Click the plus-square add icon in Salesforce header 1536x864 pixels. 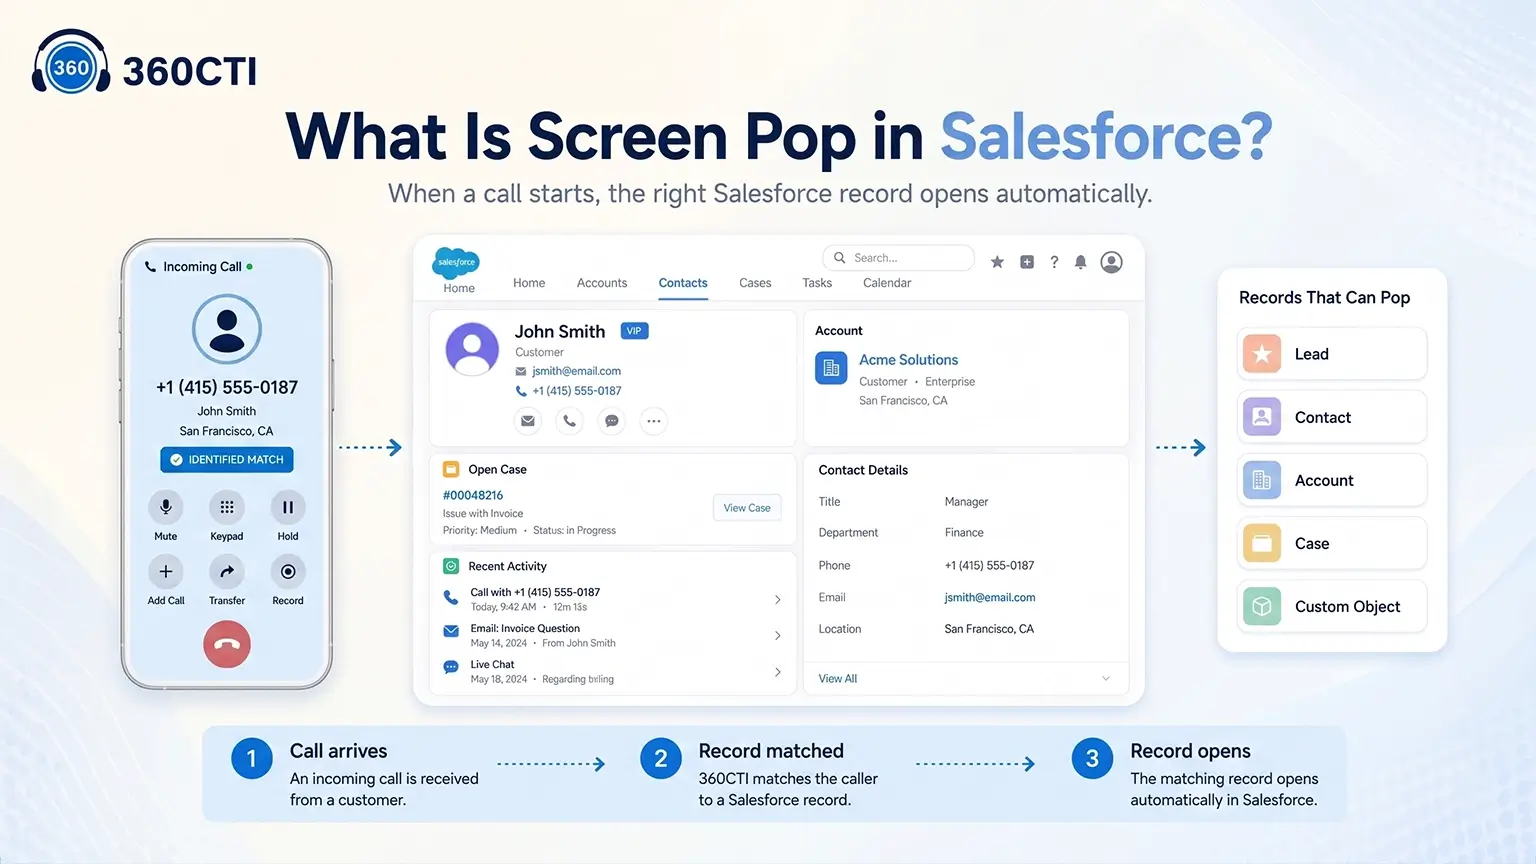point(1027,262)
